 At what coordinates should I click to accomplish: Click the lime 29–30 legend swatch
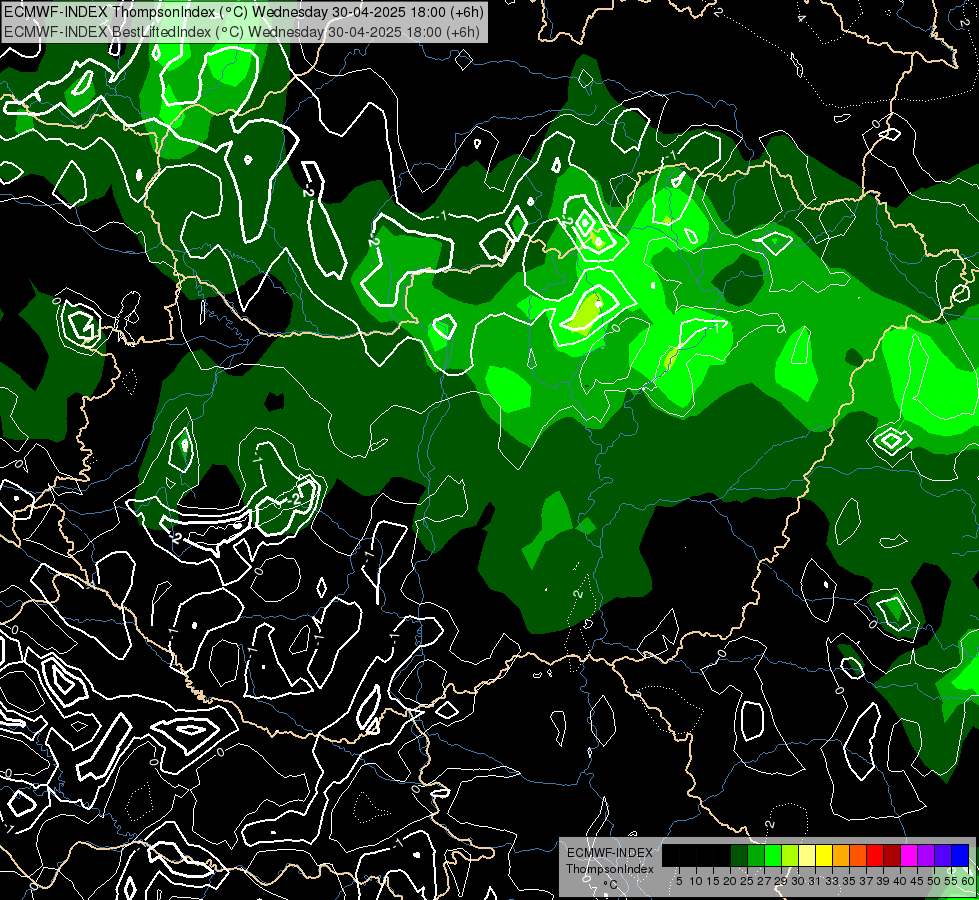click(790, 856)
